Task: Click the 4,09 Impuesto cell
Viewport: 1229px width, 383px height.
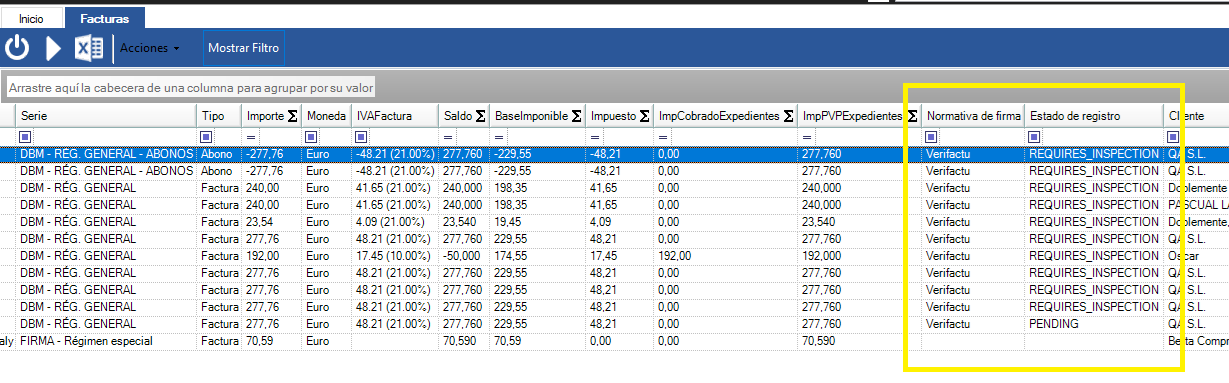Action: pos(619,222)
